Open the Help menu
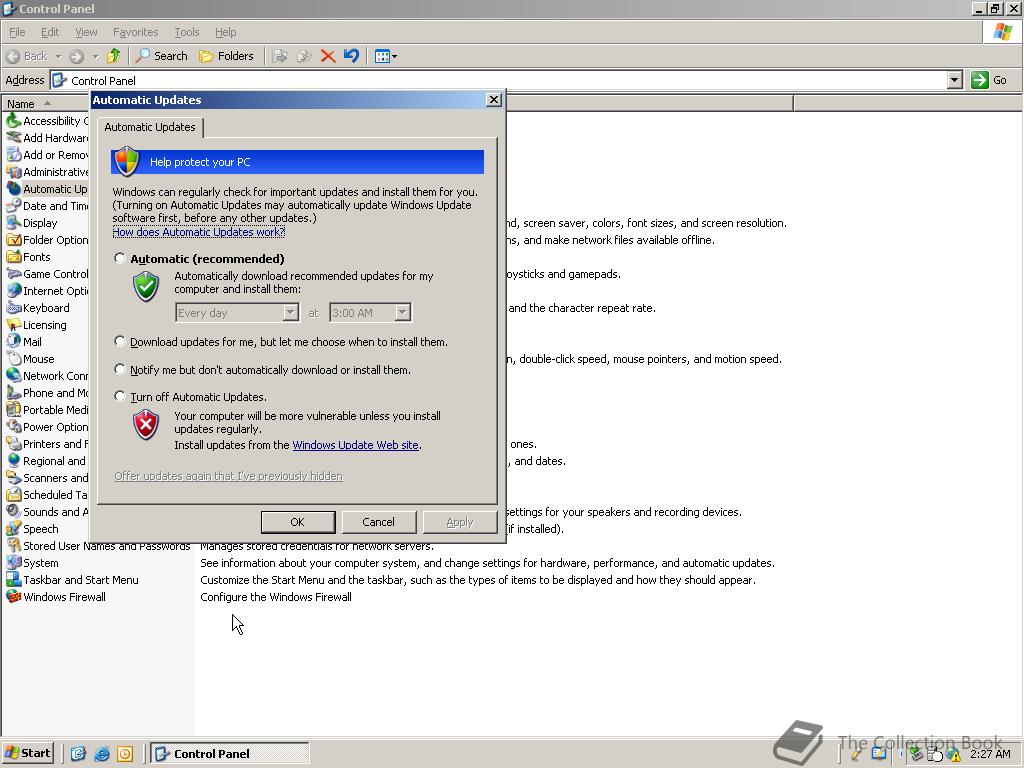This screenshot has width=1024, height=768. [x=225, y=32]
